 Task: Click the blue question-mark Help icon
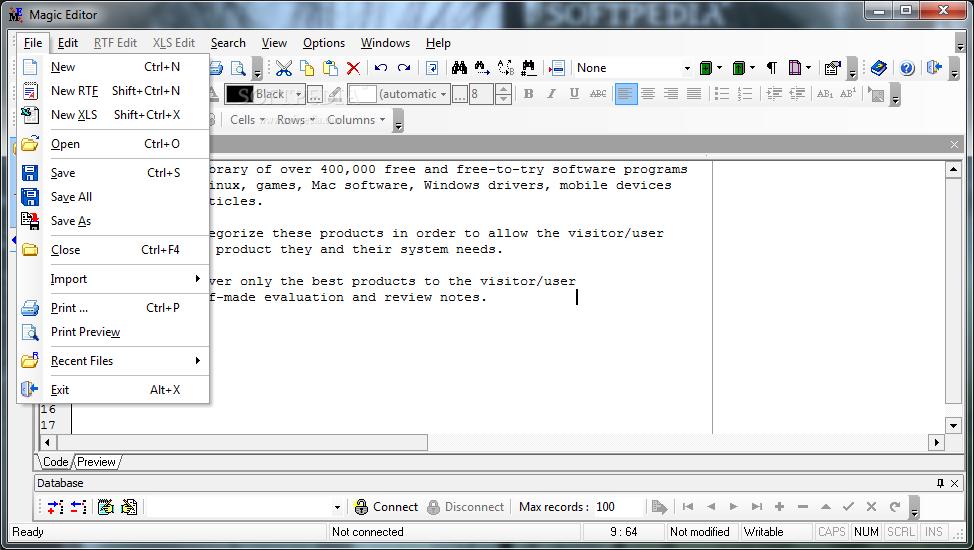[x=907, y=68]
